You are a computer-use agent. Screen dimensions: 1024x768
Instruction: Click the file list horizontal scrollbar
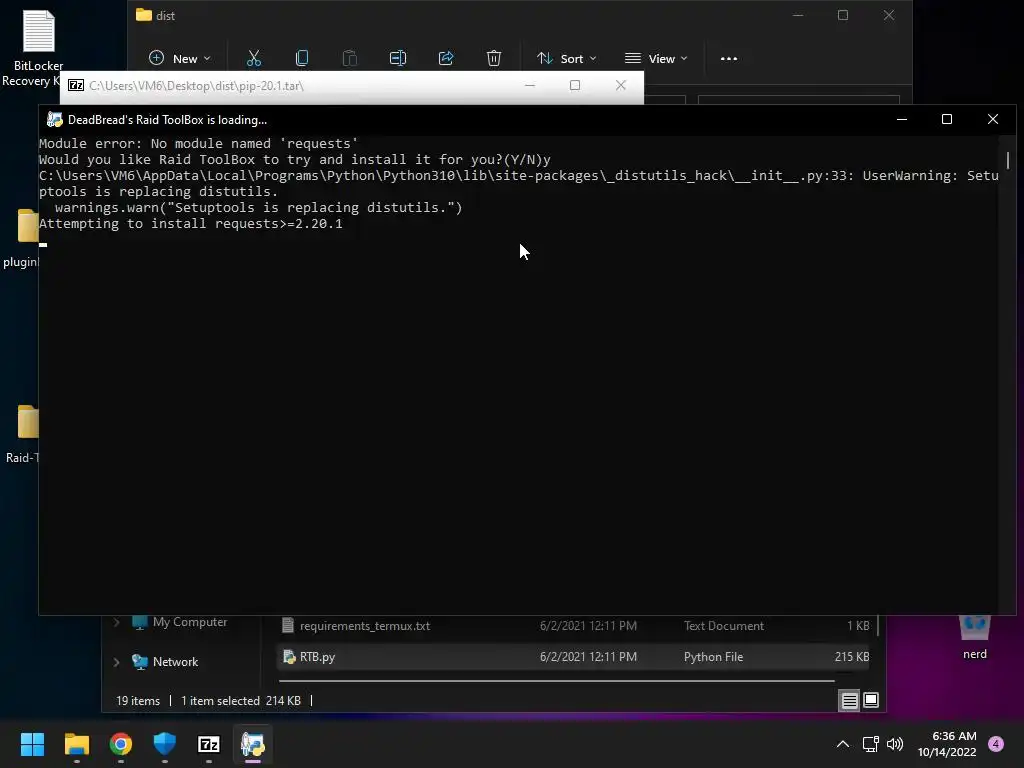click(556, 681)
